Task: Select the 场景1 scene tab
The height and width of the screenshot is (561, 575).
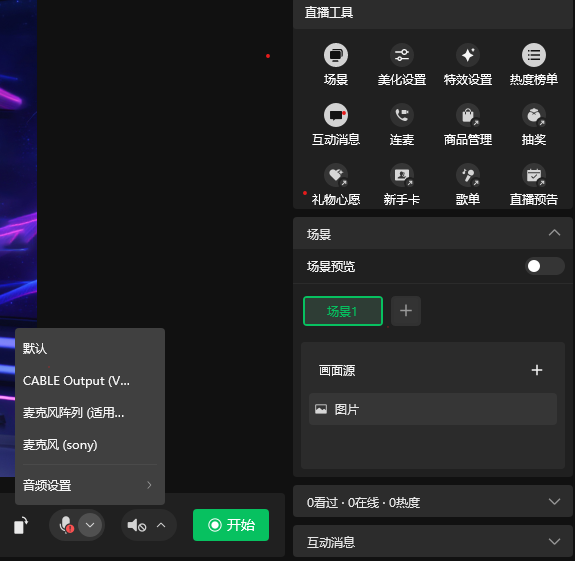Action: [343, 311]
